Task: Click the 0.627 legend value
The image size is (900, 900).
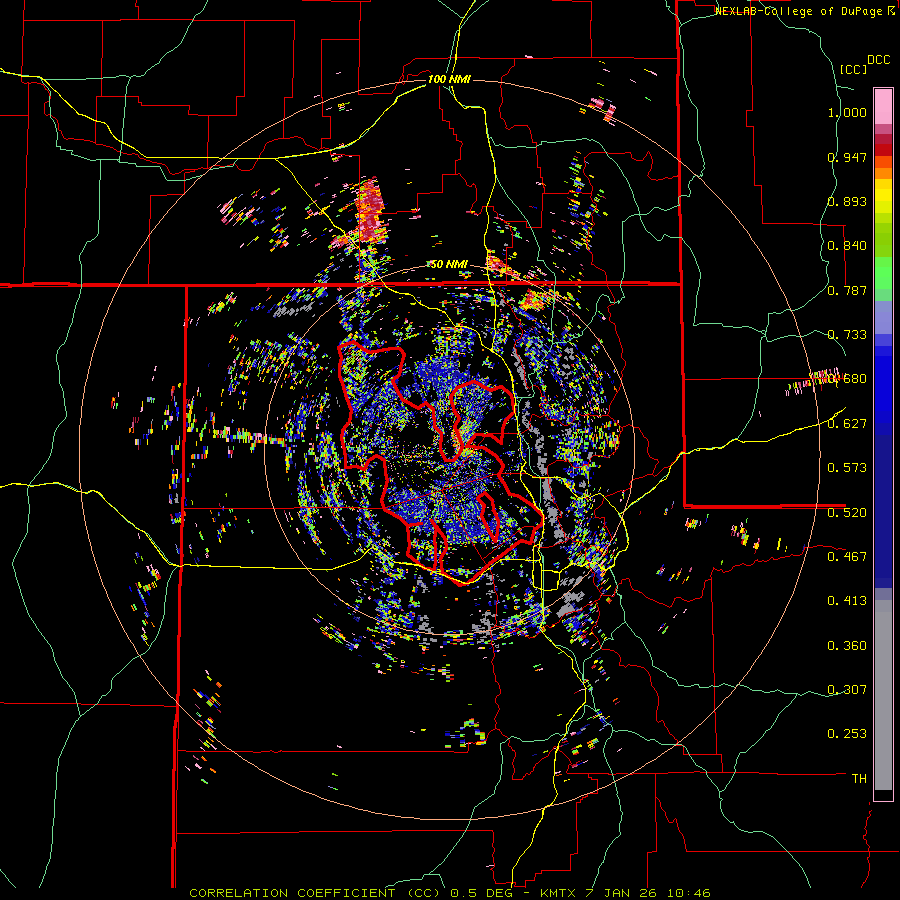Action: (x=847, y=424)
